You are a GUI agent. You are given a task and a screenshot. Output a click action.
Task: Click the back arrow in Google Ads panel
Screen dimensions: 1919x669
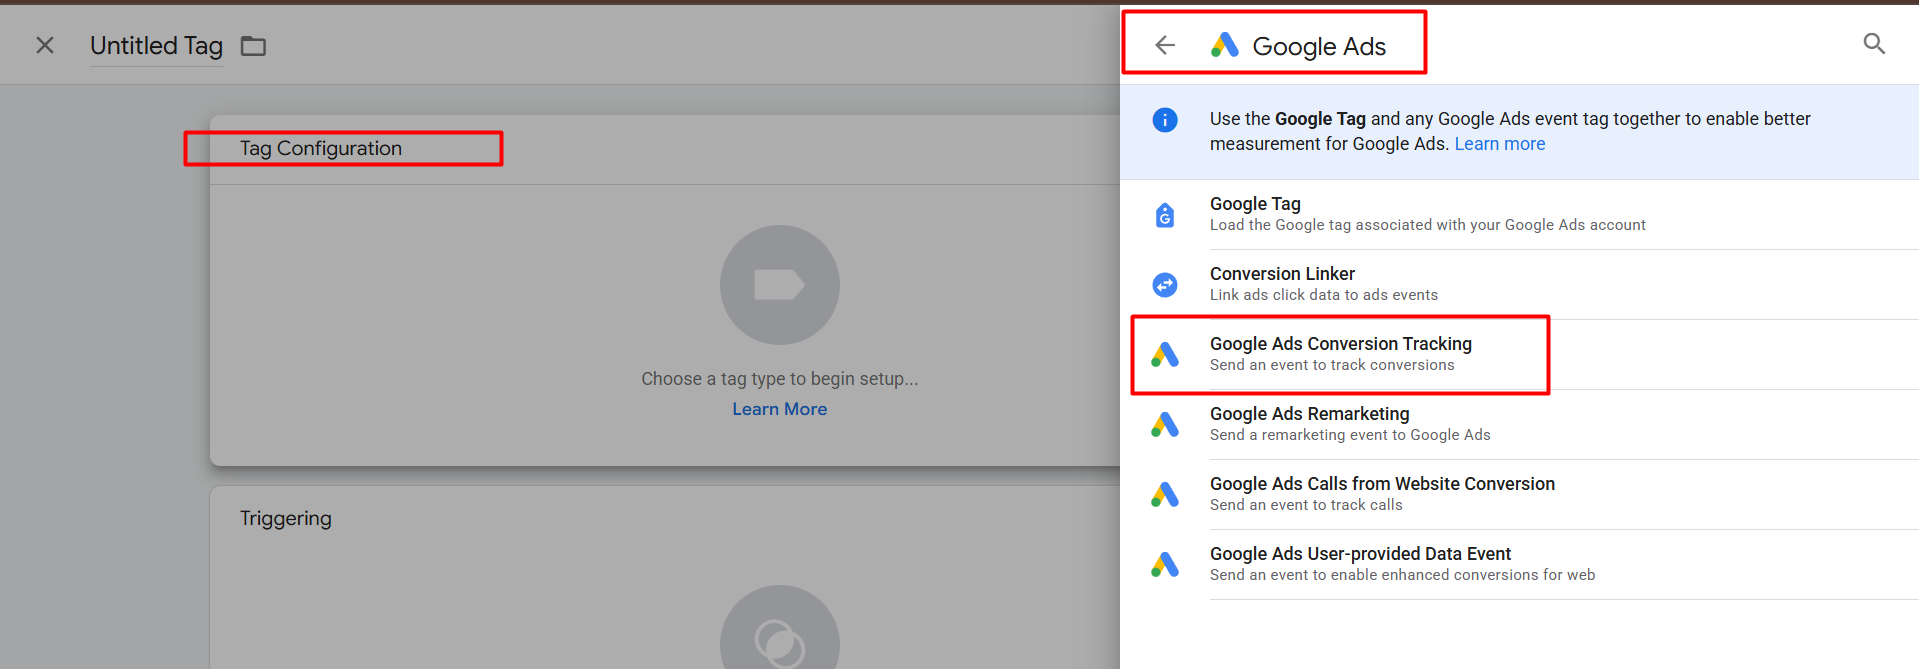coord(1165,45)
